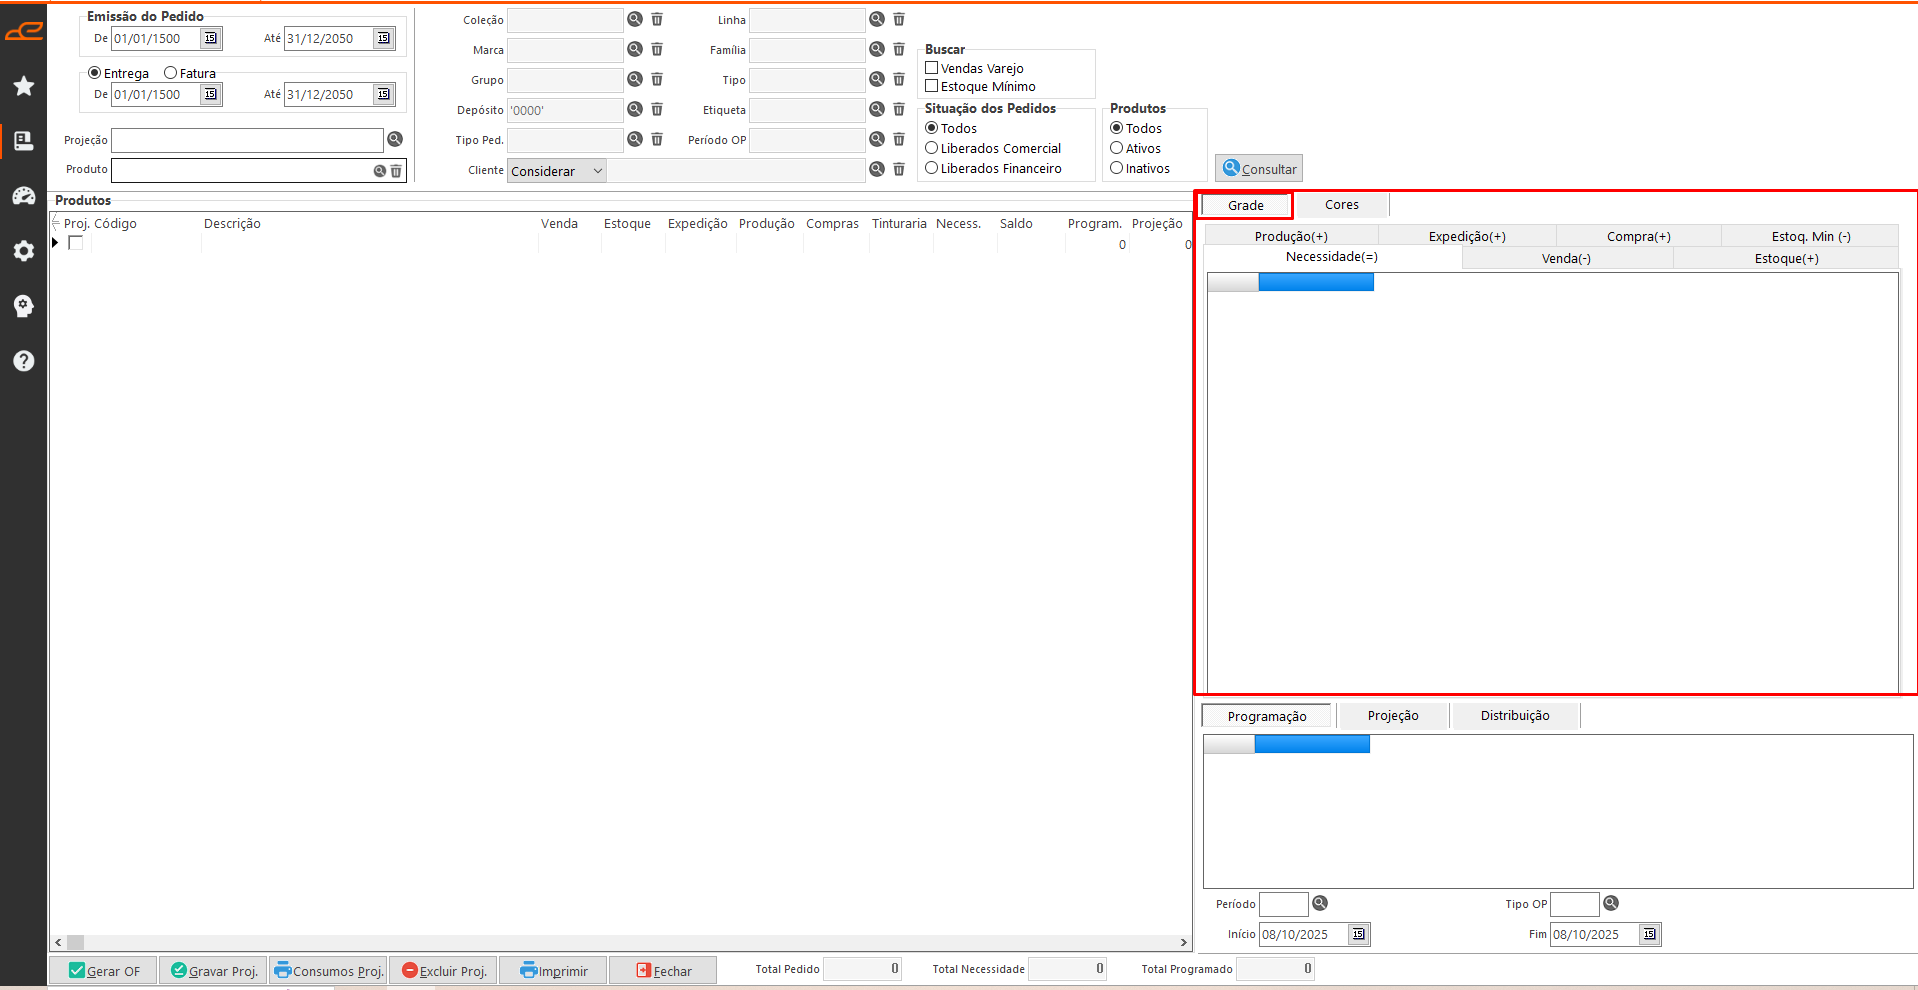This screenshot has width=1918, height=990.
Task: Select the Fatura radio button
Action: (x=171, y=73)
